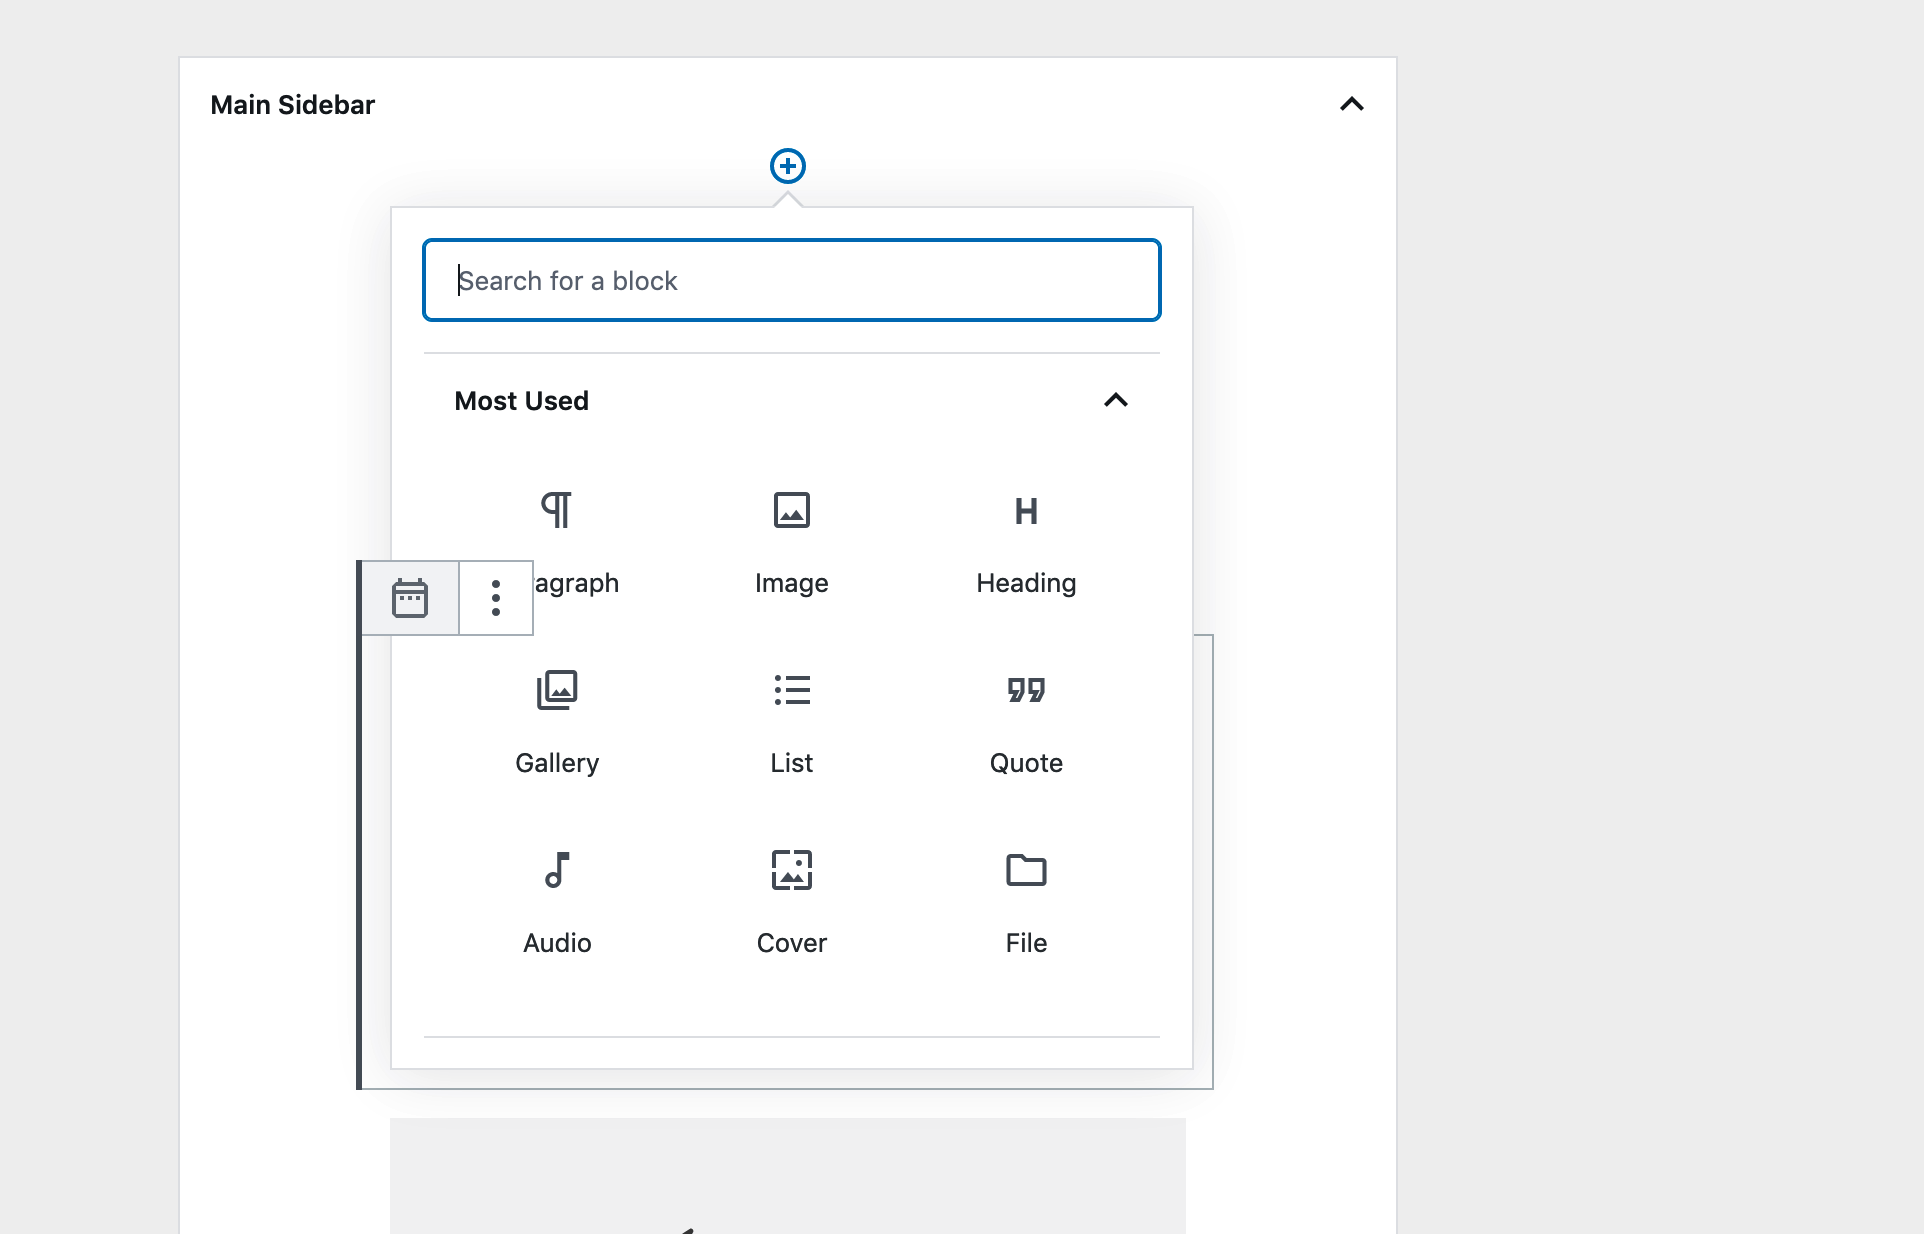Viewport: 1924px width, 1234px height.
Task: Click the Calendar block icon in the toolbar
Action: 410,598
